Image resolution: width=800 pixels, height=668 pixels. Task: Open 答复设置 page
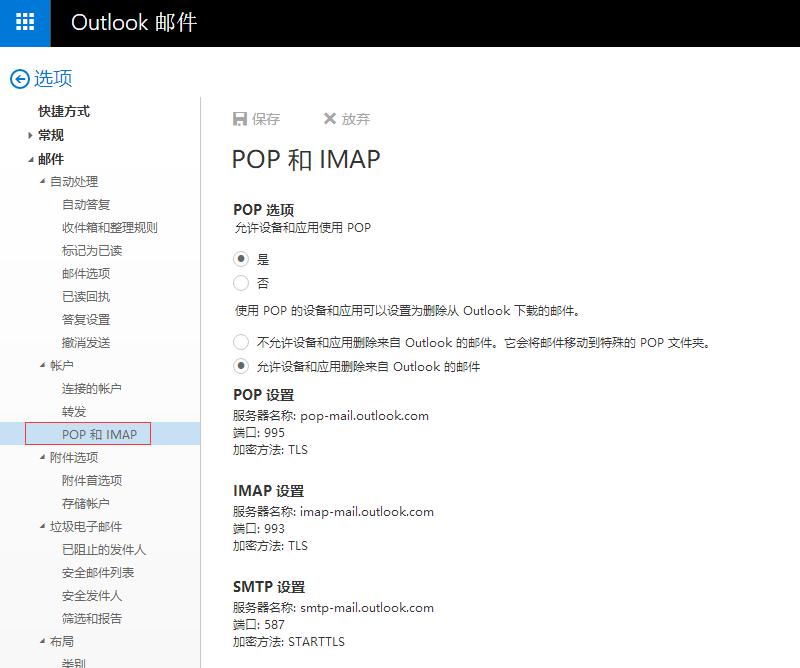point(86,319)
